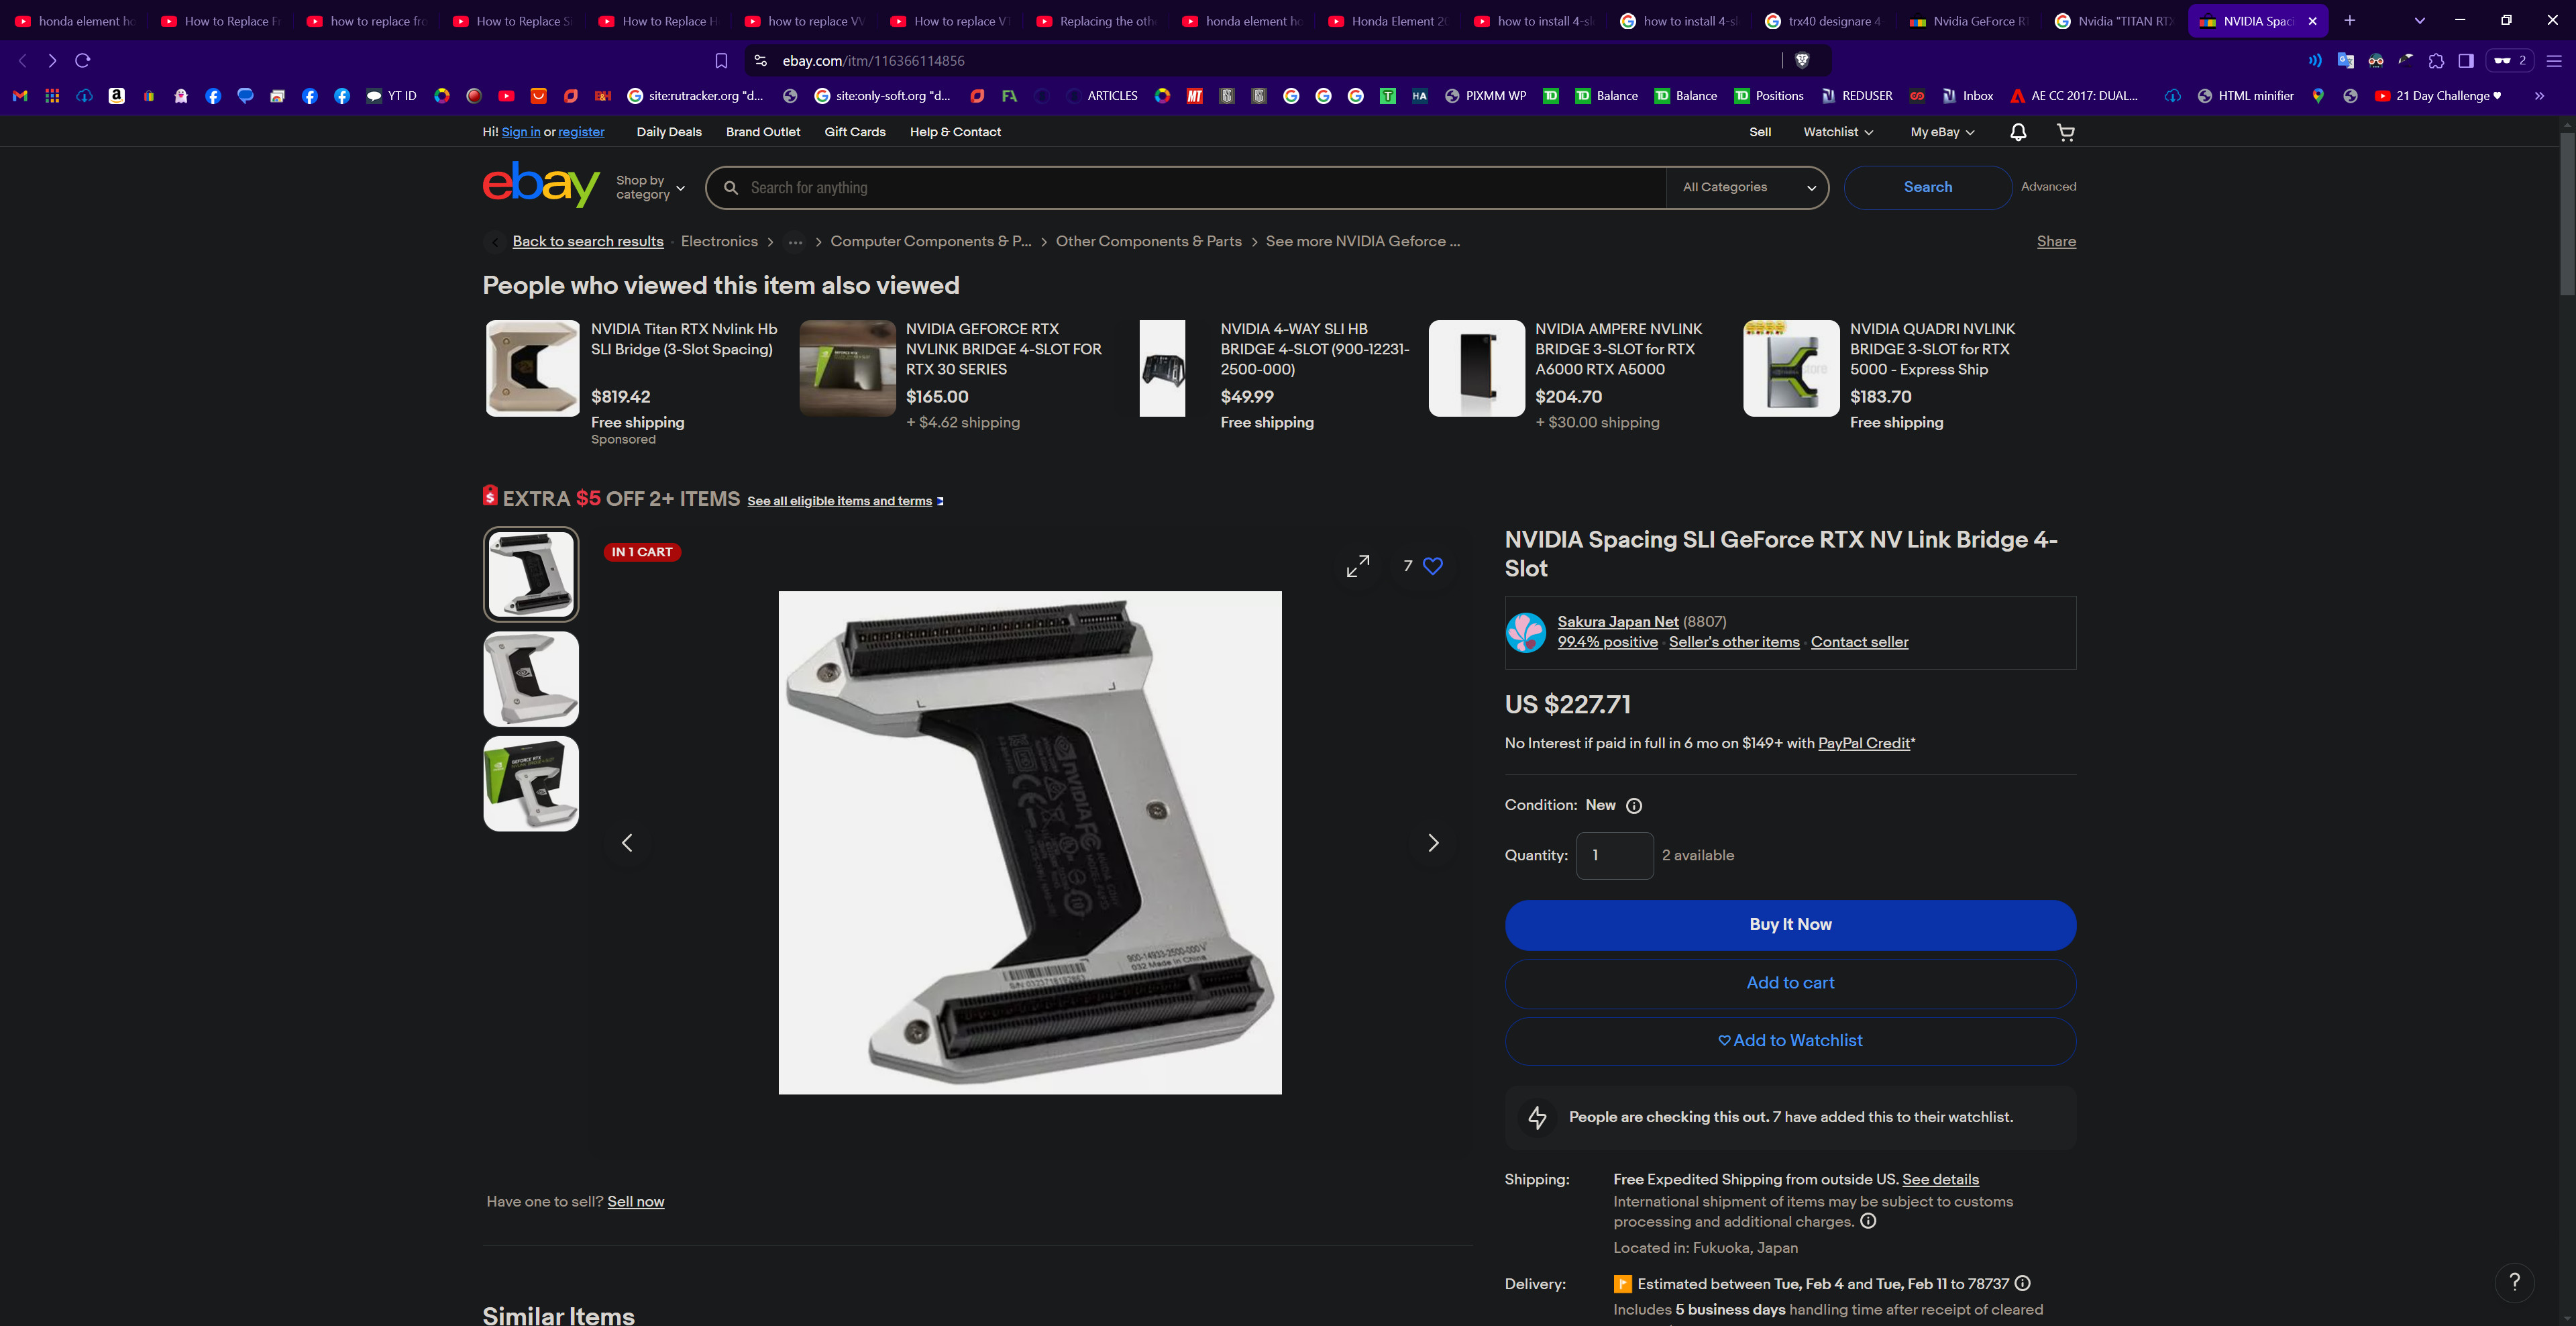Click the Sign in link

tap(521, 132)
